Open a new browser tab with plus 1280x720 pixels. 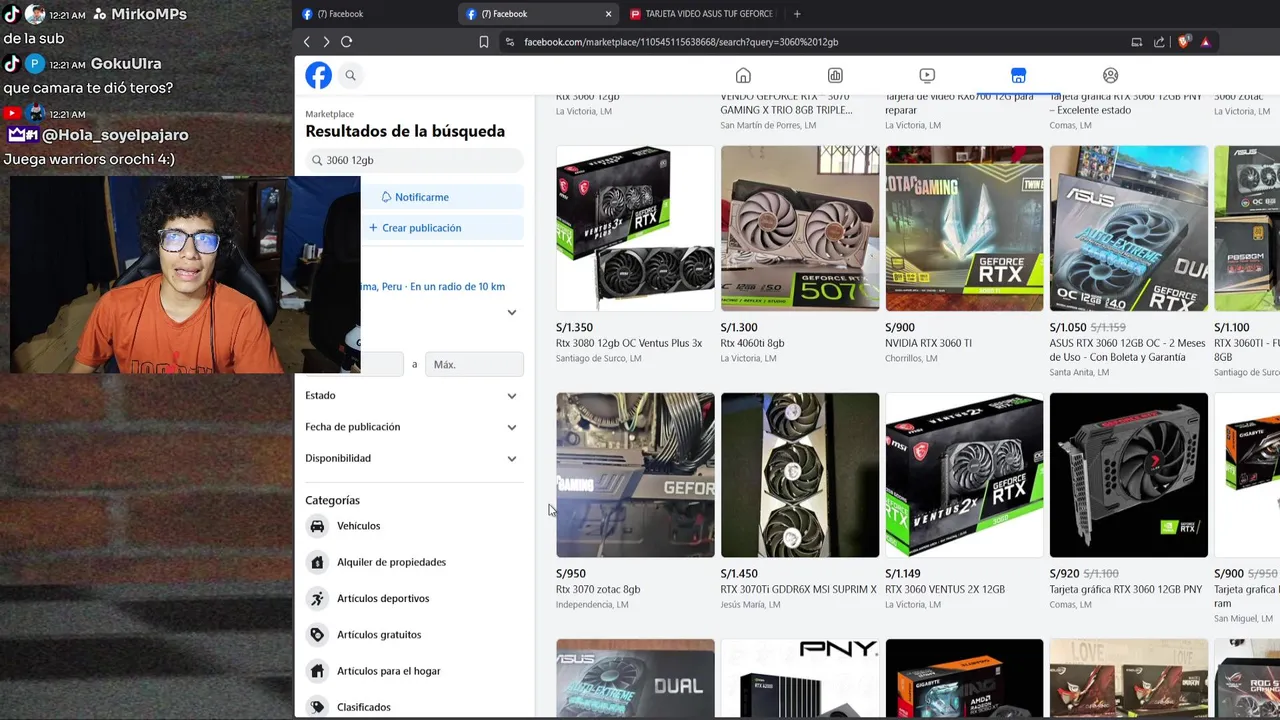pyautogui.click(x=797, y=14)
